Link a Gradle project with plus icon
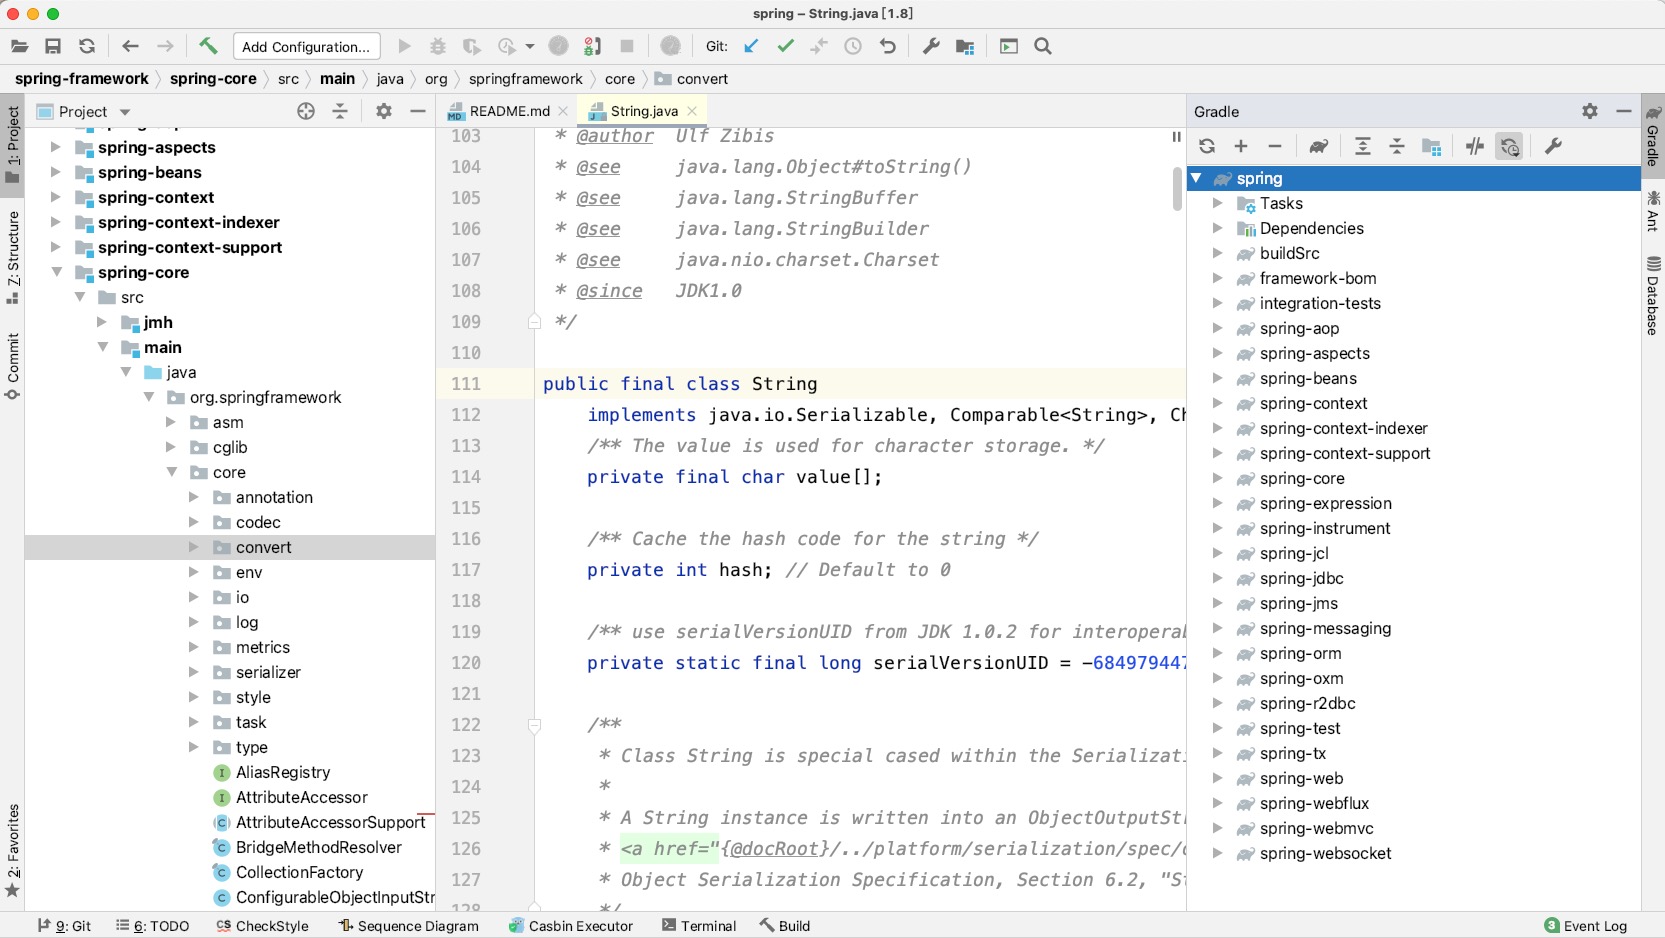 pos(1241,146)
